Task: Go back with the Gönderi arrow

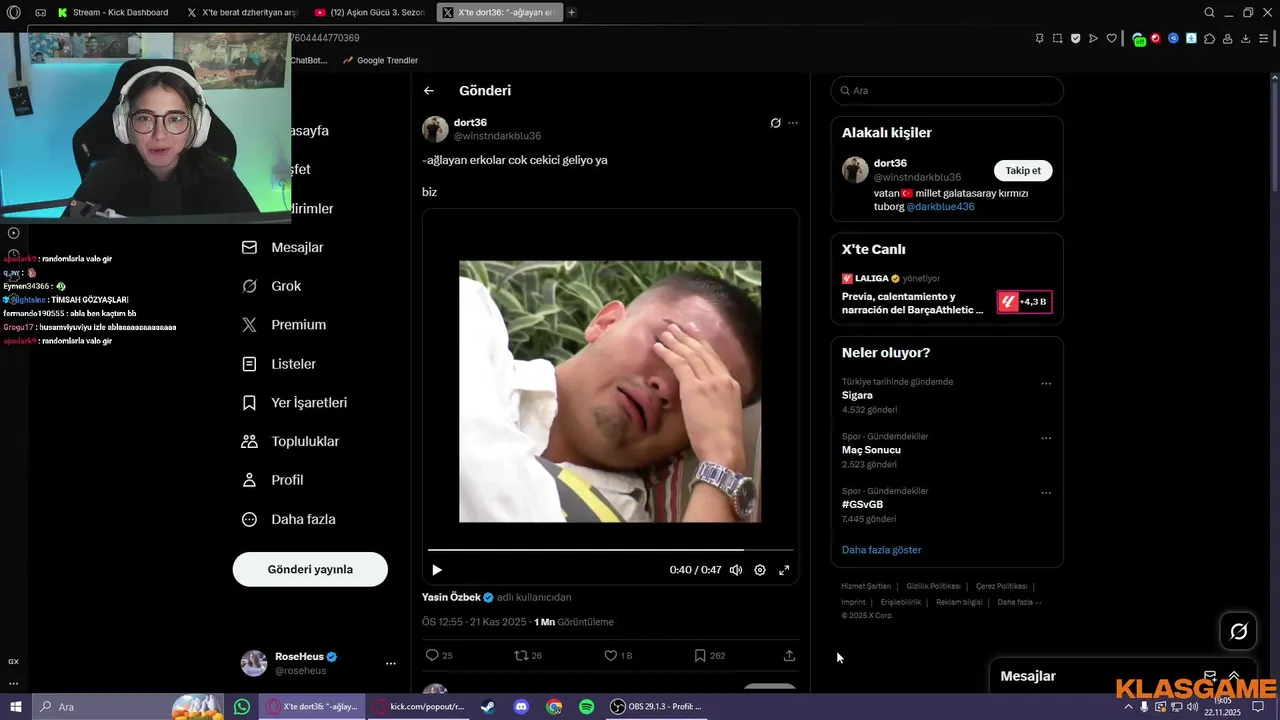Action: [429, 90]
